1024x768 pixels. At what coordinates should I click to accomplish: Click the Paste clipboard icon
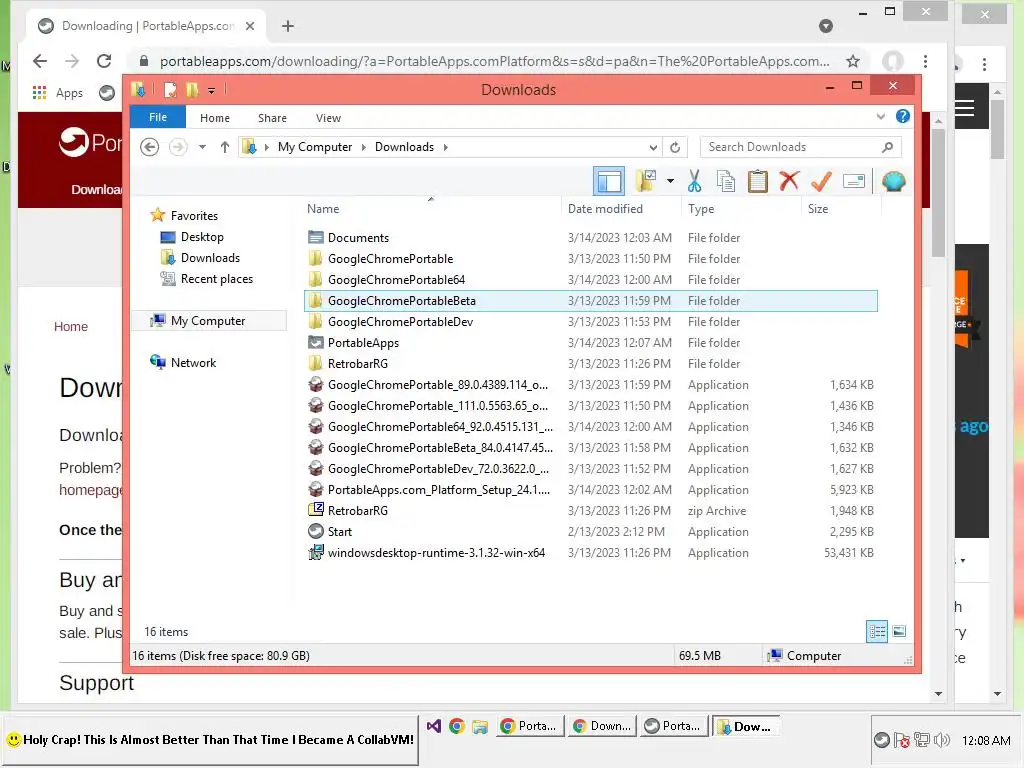tap(758, 181)
